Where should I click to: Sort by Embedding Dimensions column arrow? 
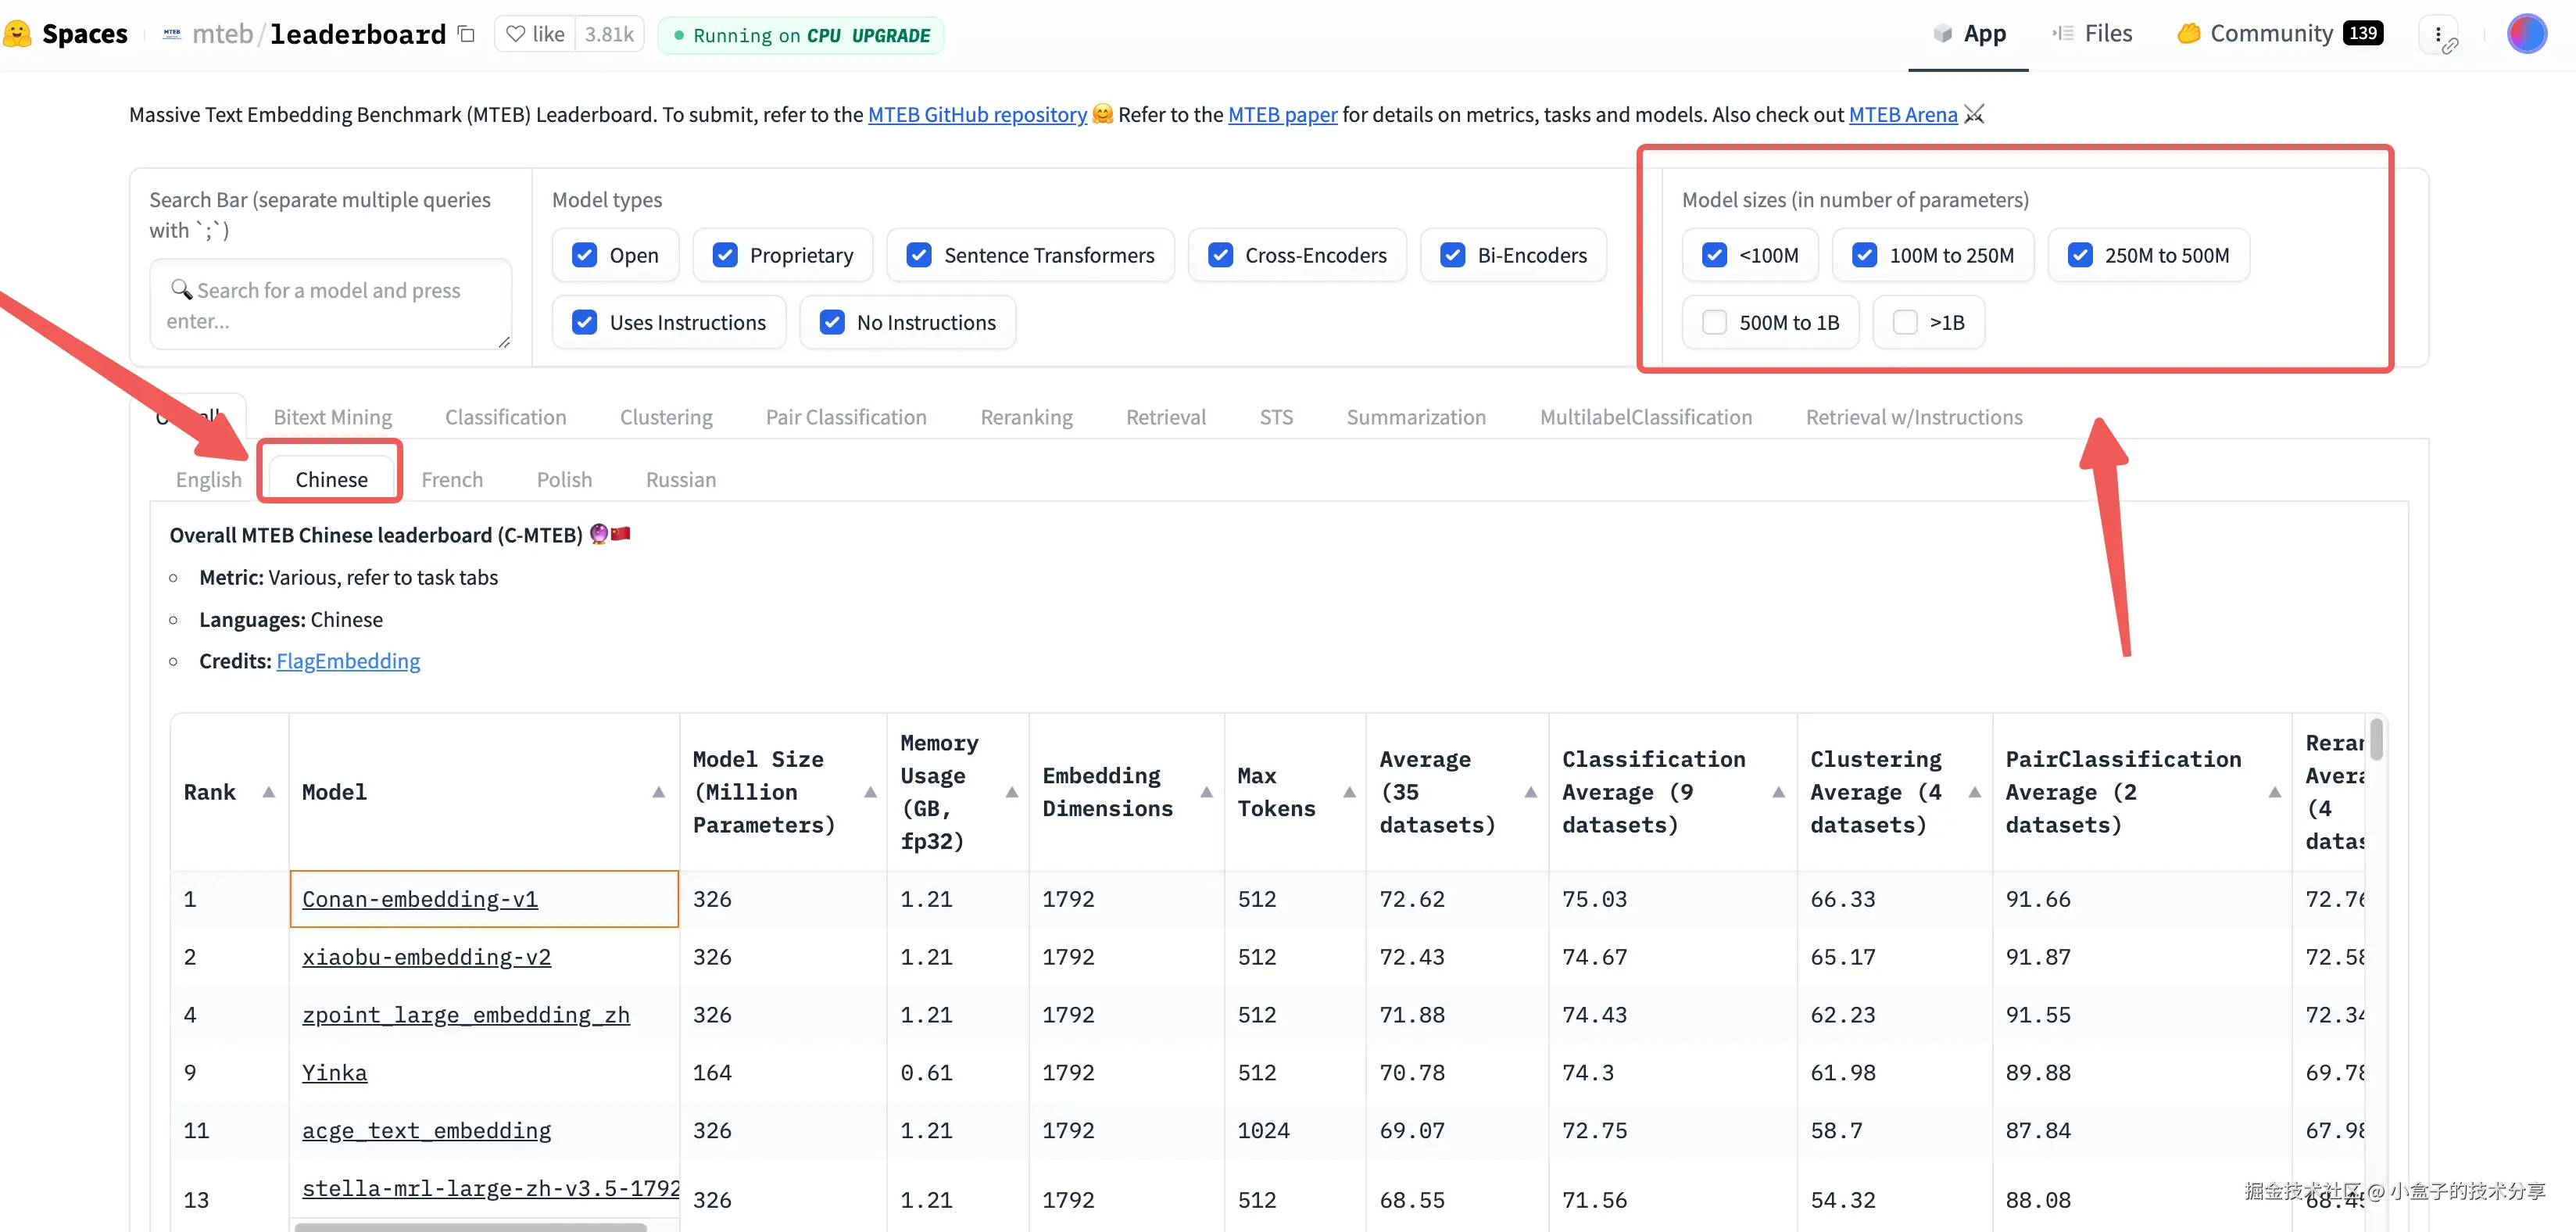pyautogui.click(x=1206, y=792)
